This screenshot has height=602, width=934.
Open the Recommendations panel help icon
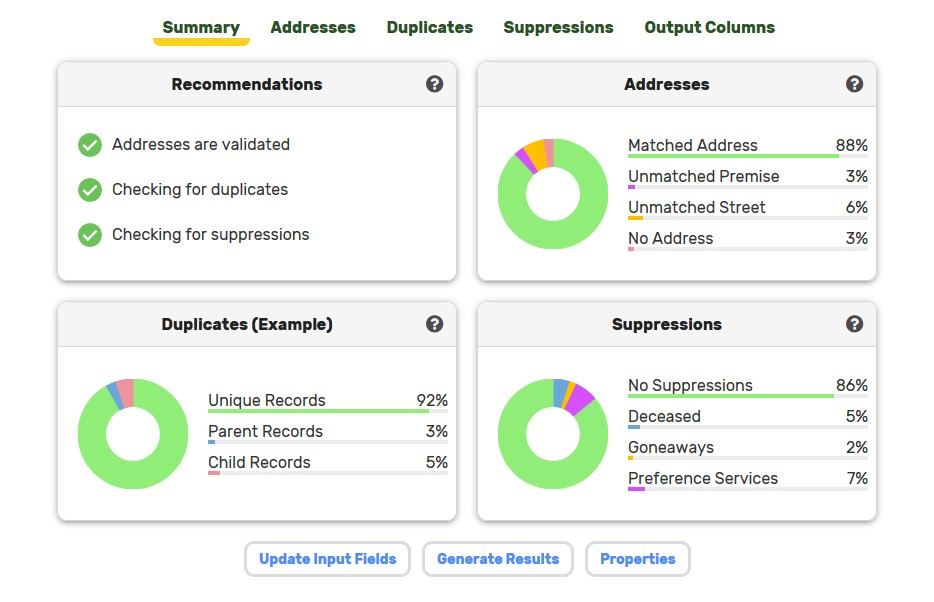tap(434, 84)
